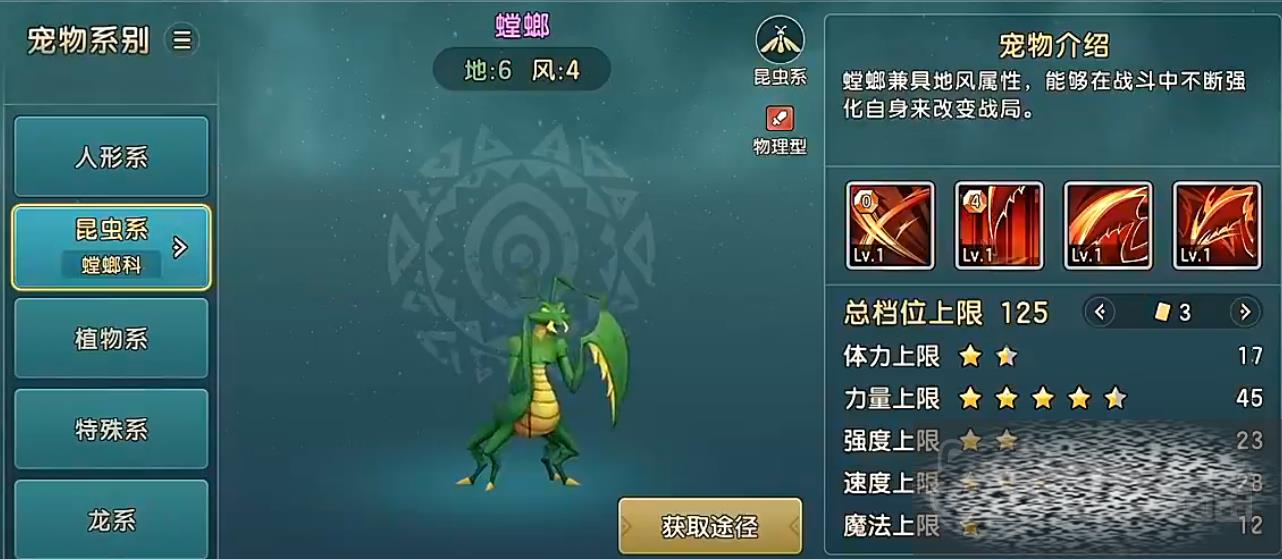Select the first skill icon marked 0
1282x559 pixels.
[890, 226]
